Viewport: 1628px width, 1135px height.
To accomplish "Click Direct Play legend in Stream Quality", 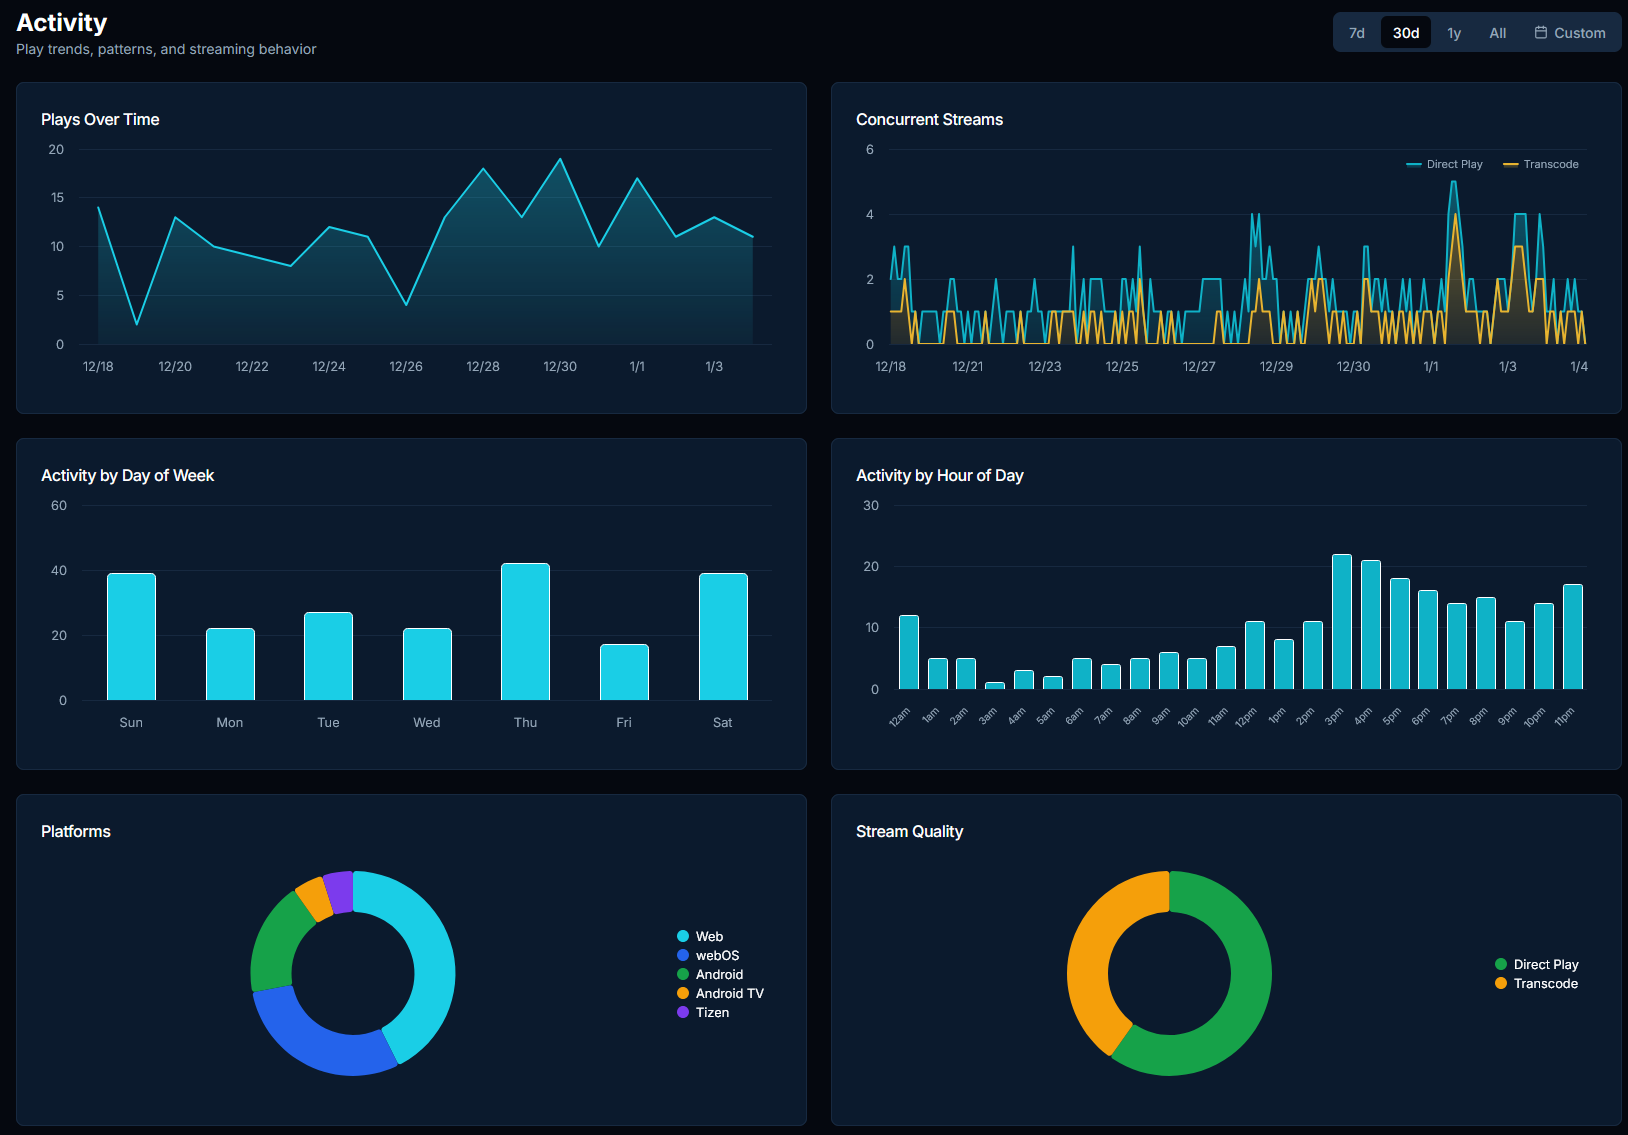I will [1545, 964].
